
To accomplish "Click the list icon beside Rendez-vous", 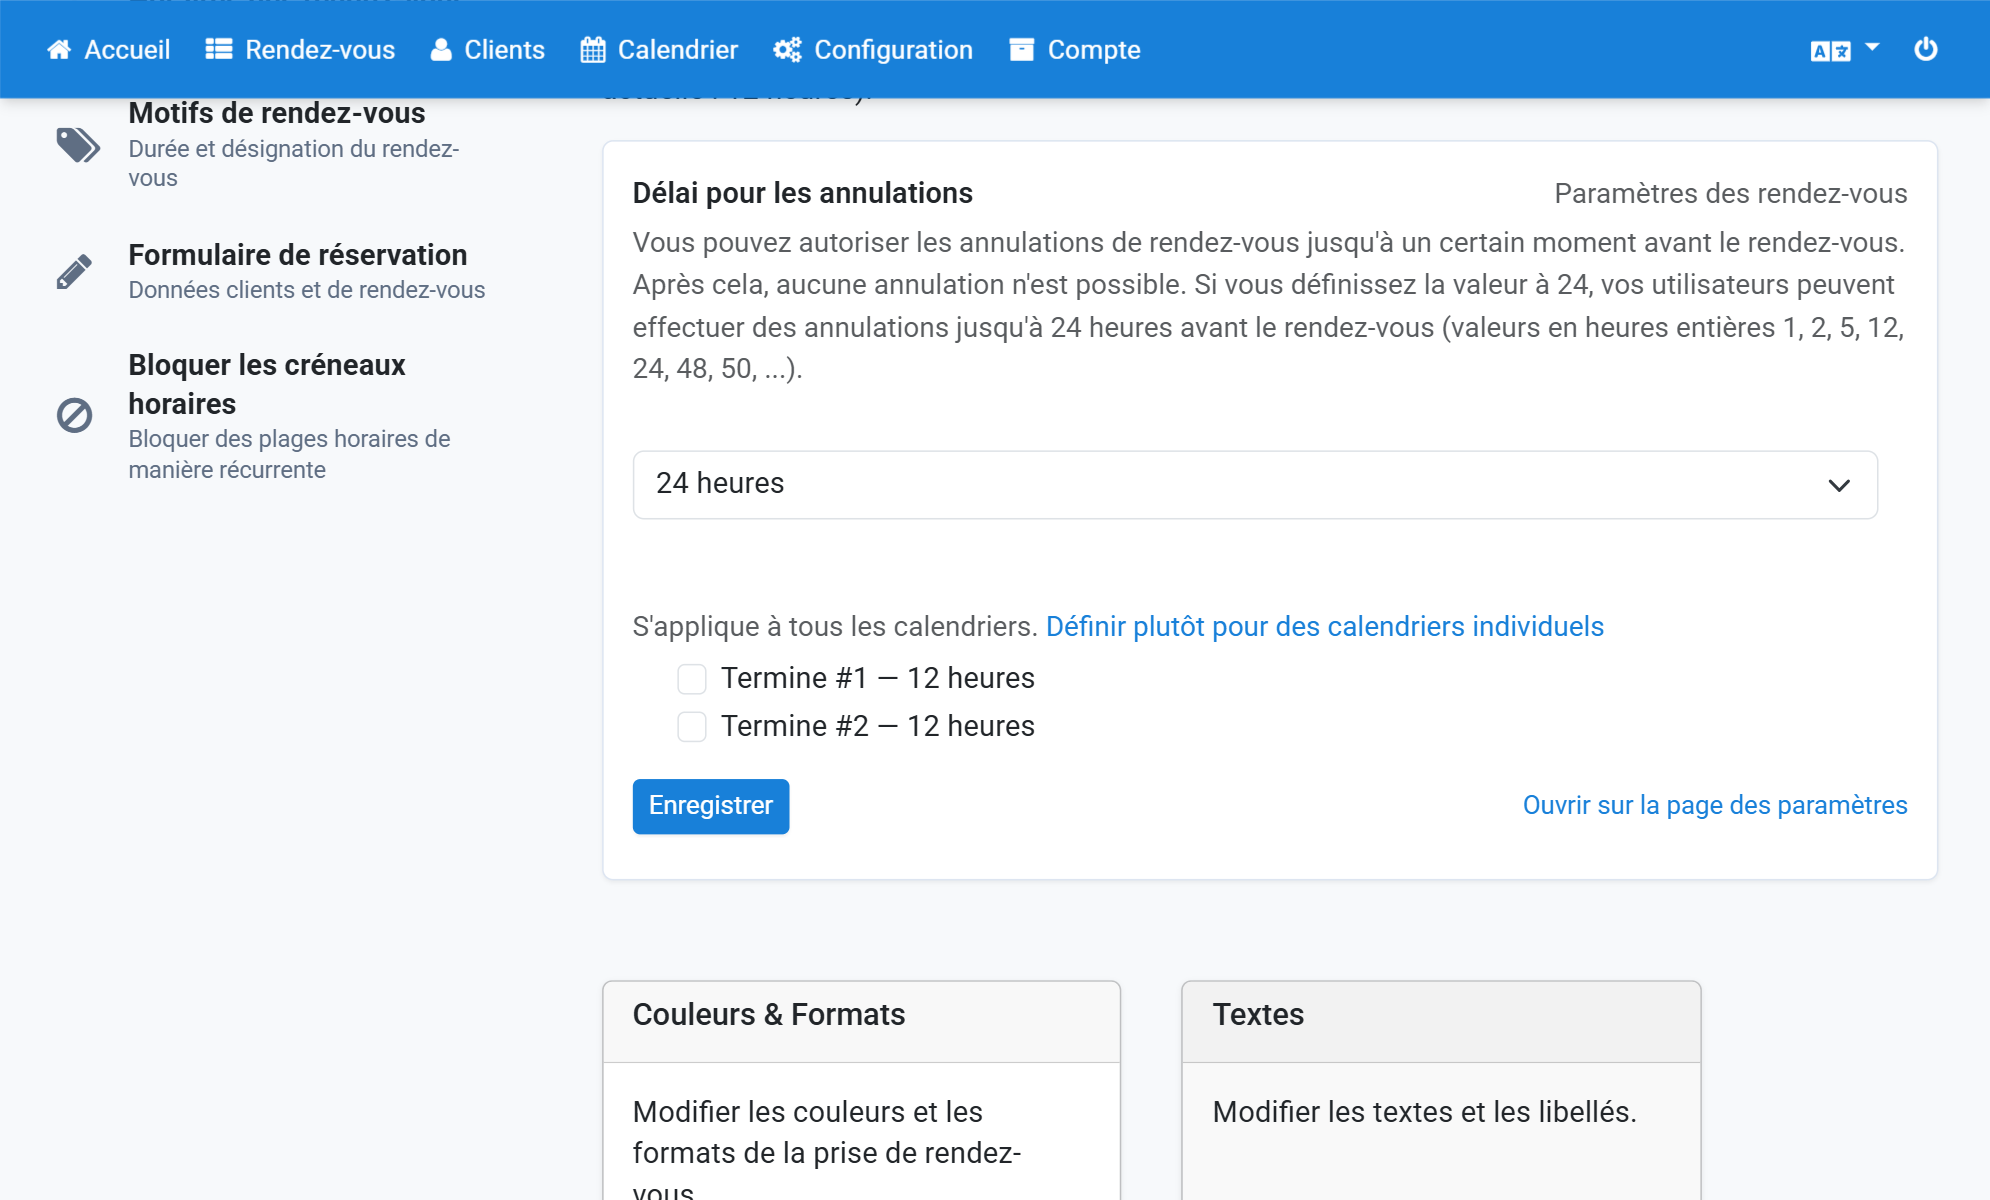I will (219, 50).
